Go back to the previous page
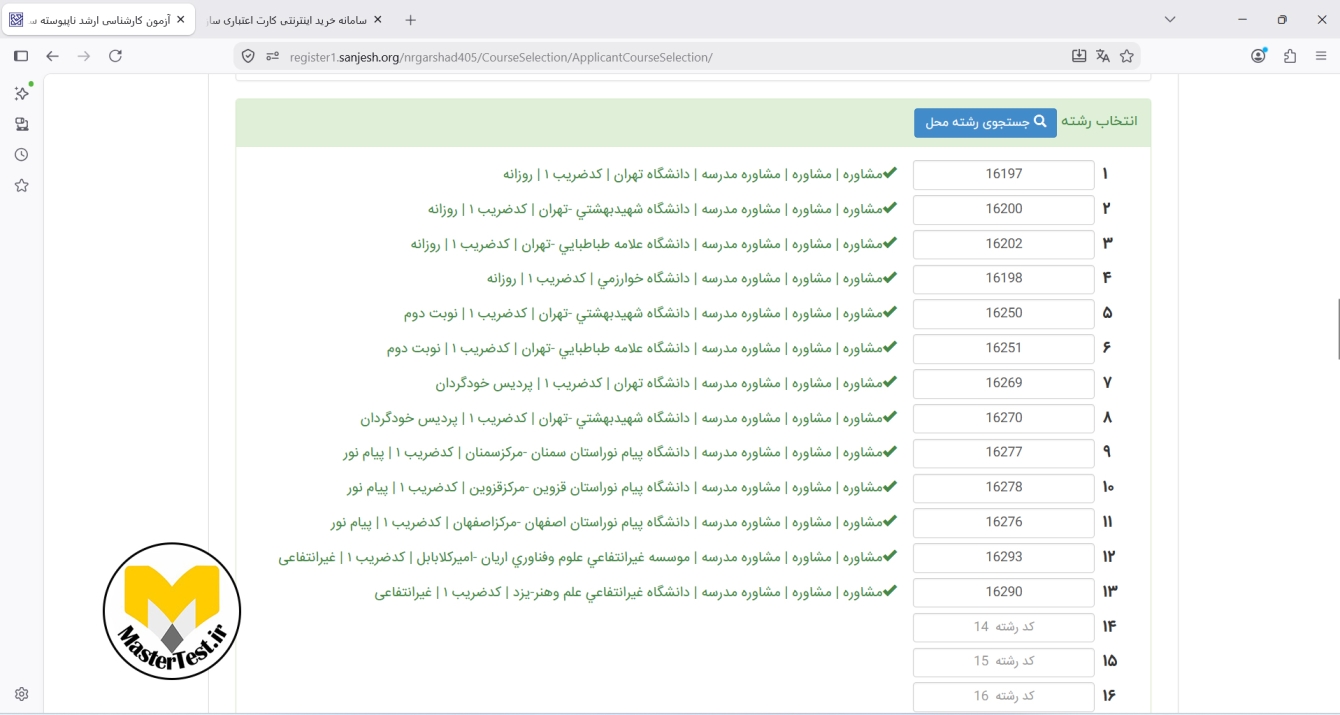 53,56
